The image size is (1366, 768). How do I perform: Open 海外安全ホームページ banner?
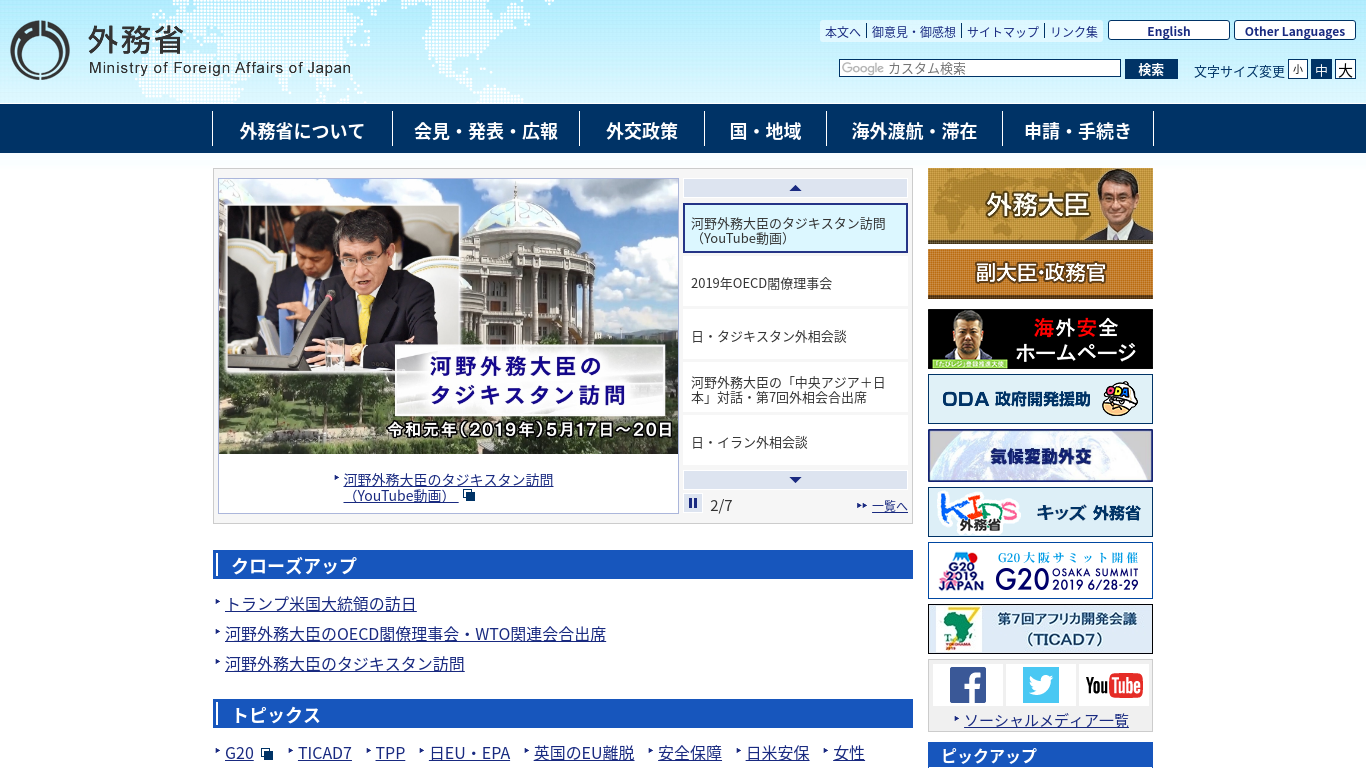[x=1040, y=339]
